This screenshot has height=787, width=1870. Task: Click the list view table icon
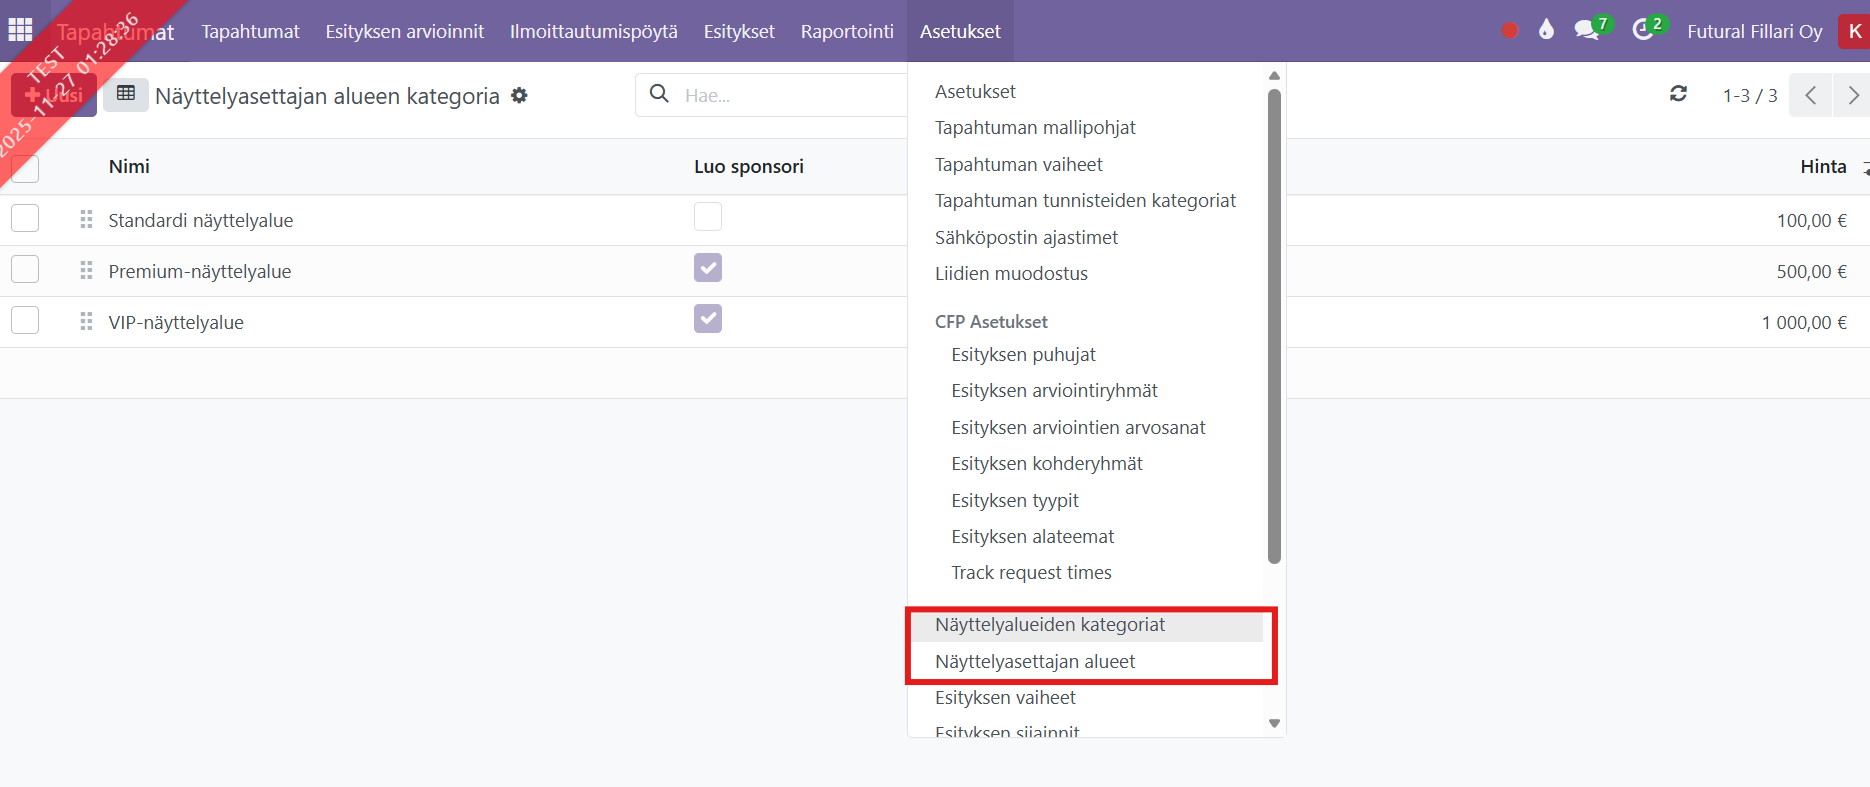126,94
